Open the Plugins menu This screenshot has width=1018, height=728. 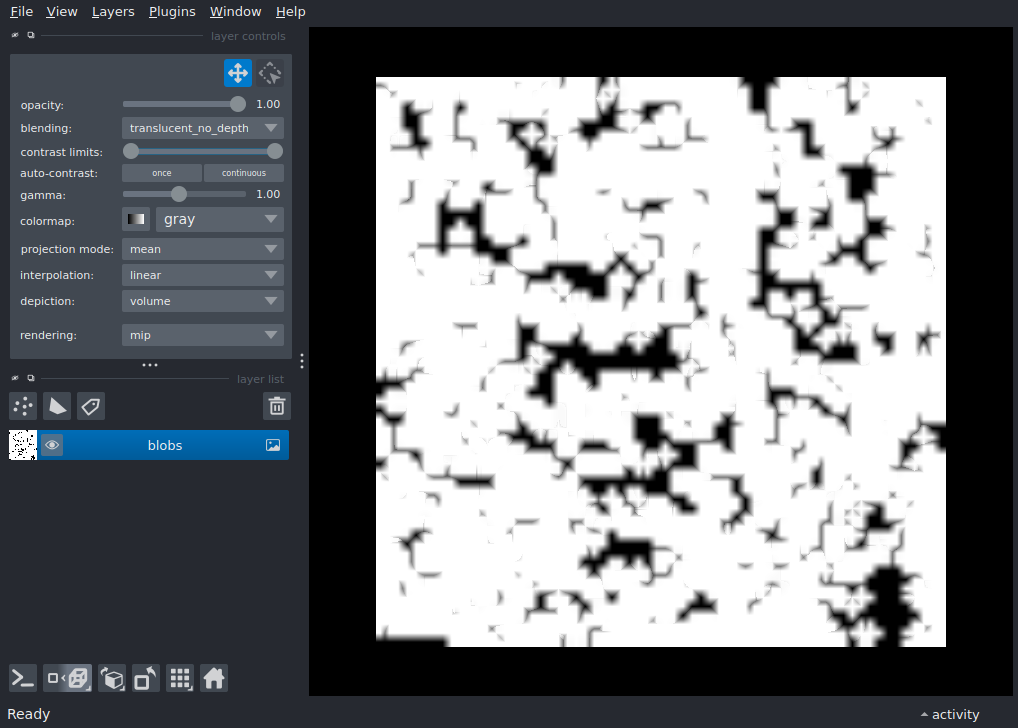[x=171, y=11]
